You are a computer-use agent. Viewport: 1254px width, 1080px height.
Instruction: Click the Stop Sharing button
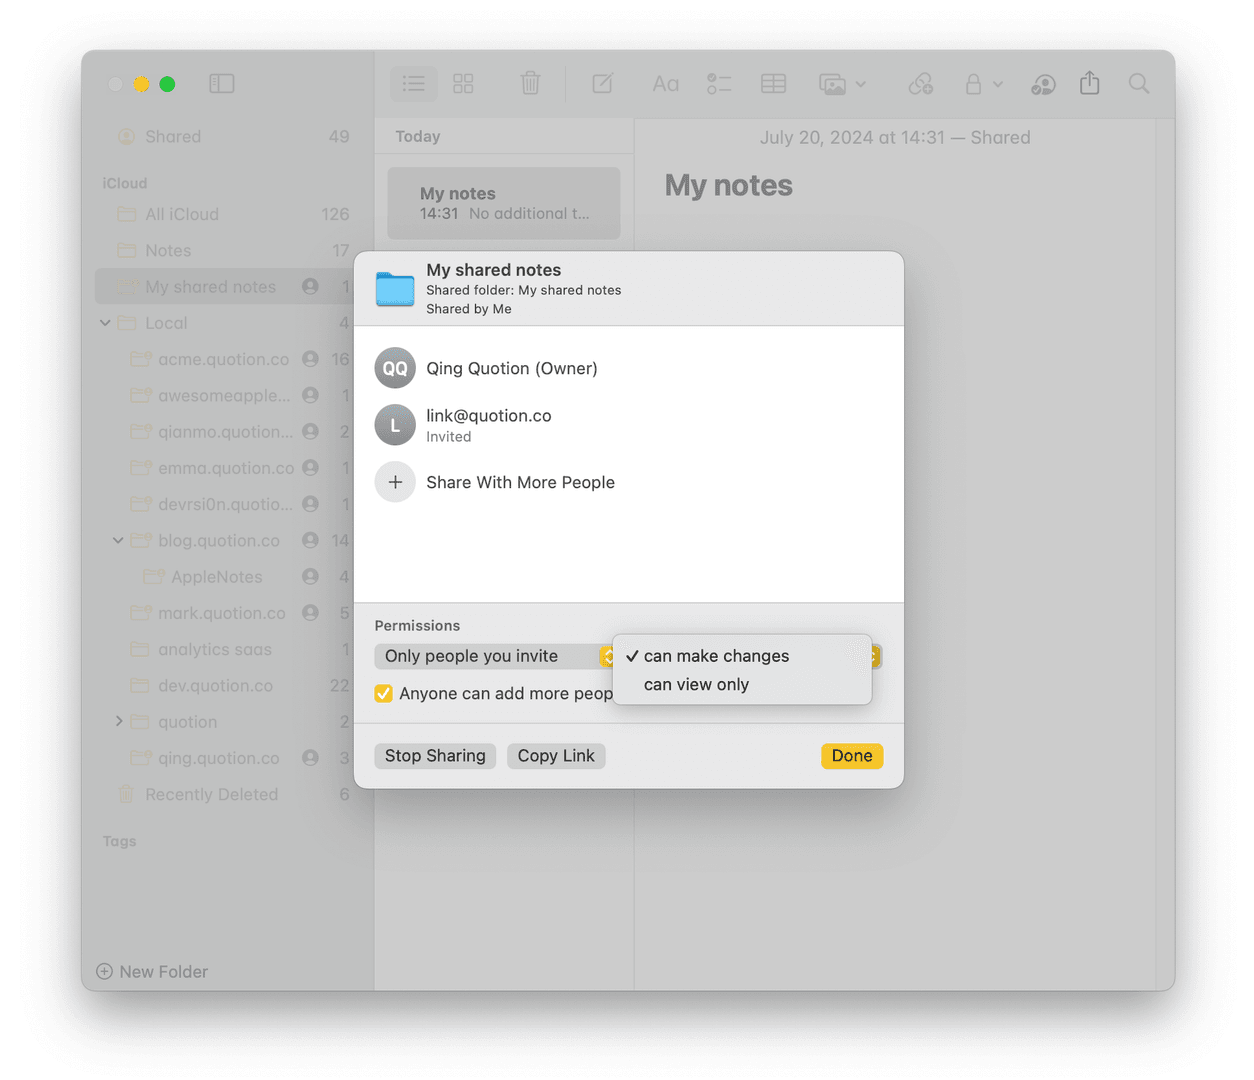[x=435, y=756]
